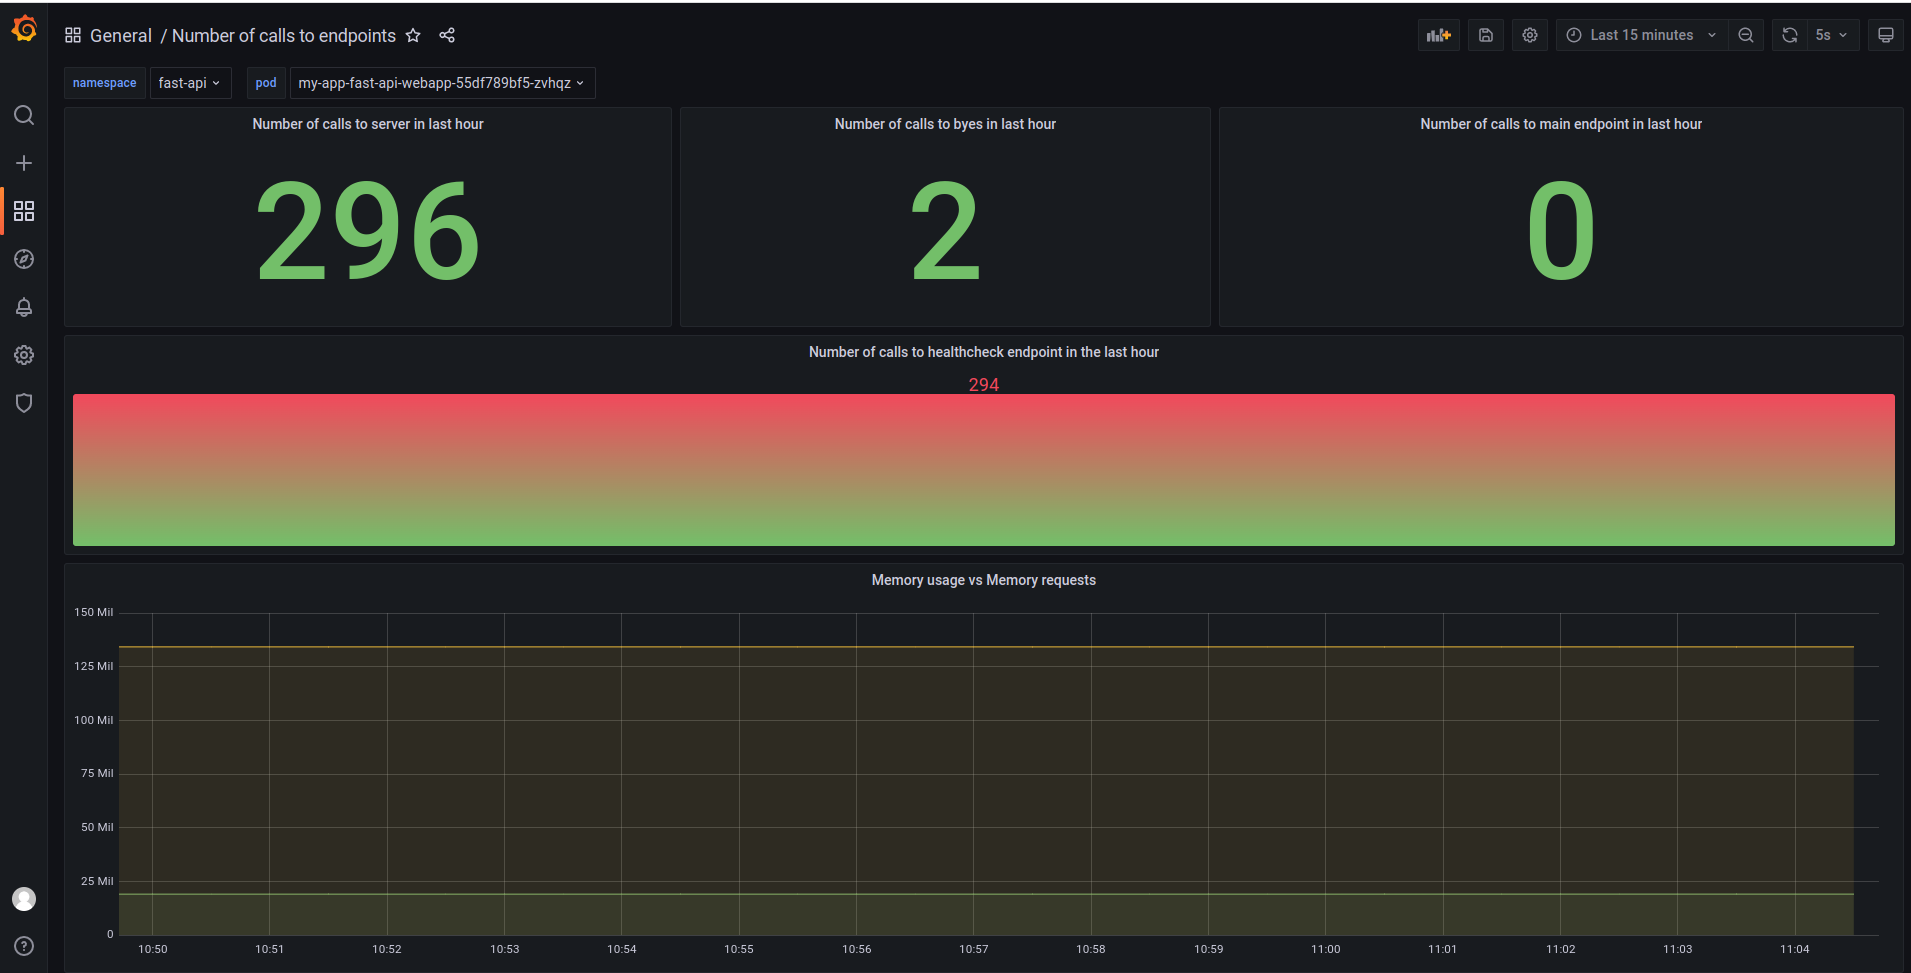Refresh the dashboard with the refresh icon
The image size is (1911, 973).
tap(1789, 34)
